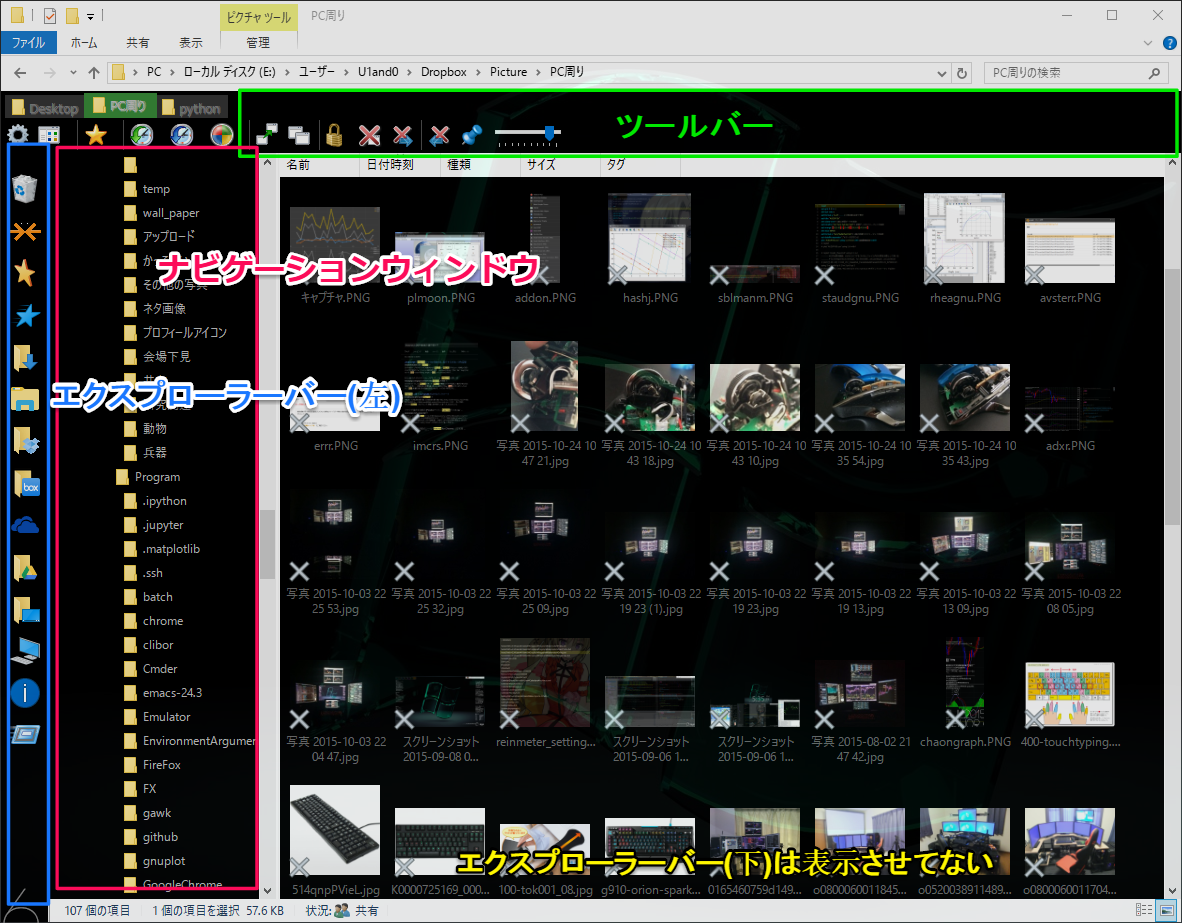Click the clone tab to new window icon
1182x923 pixels.
point(267,135)
